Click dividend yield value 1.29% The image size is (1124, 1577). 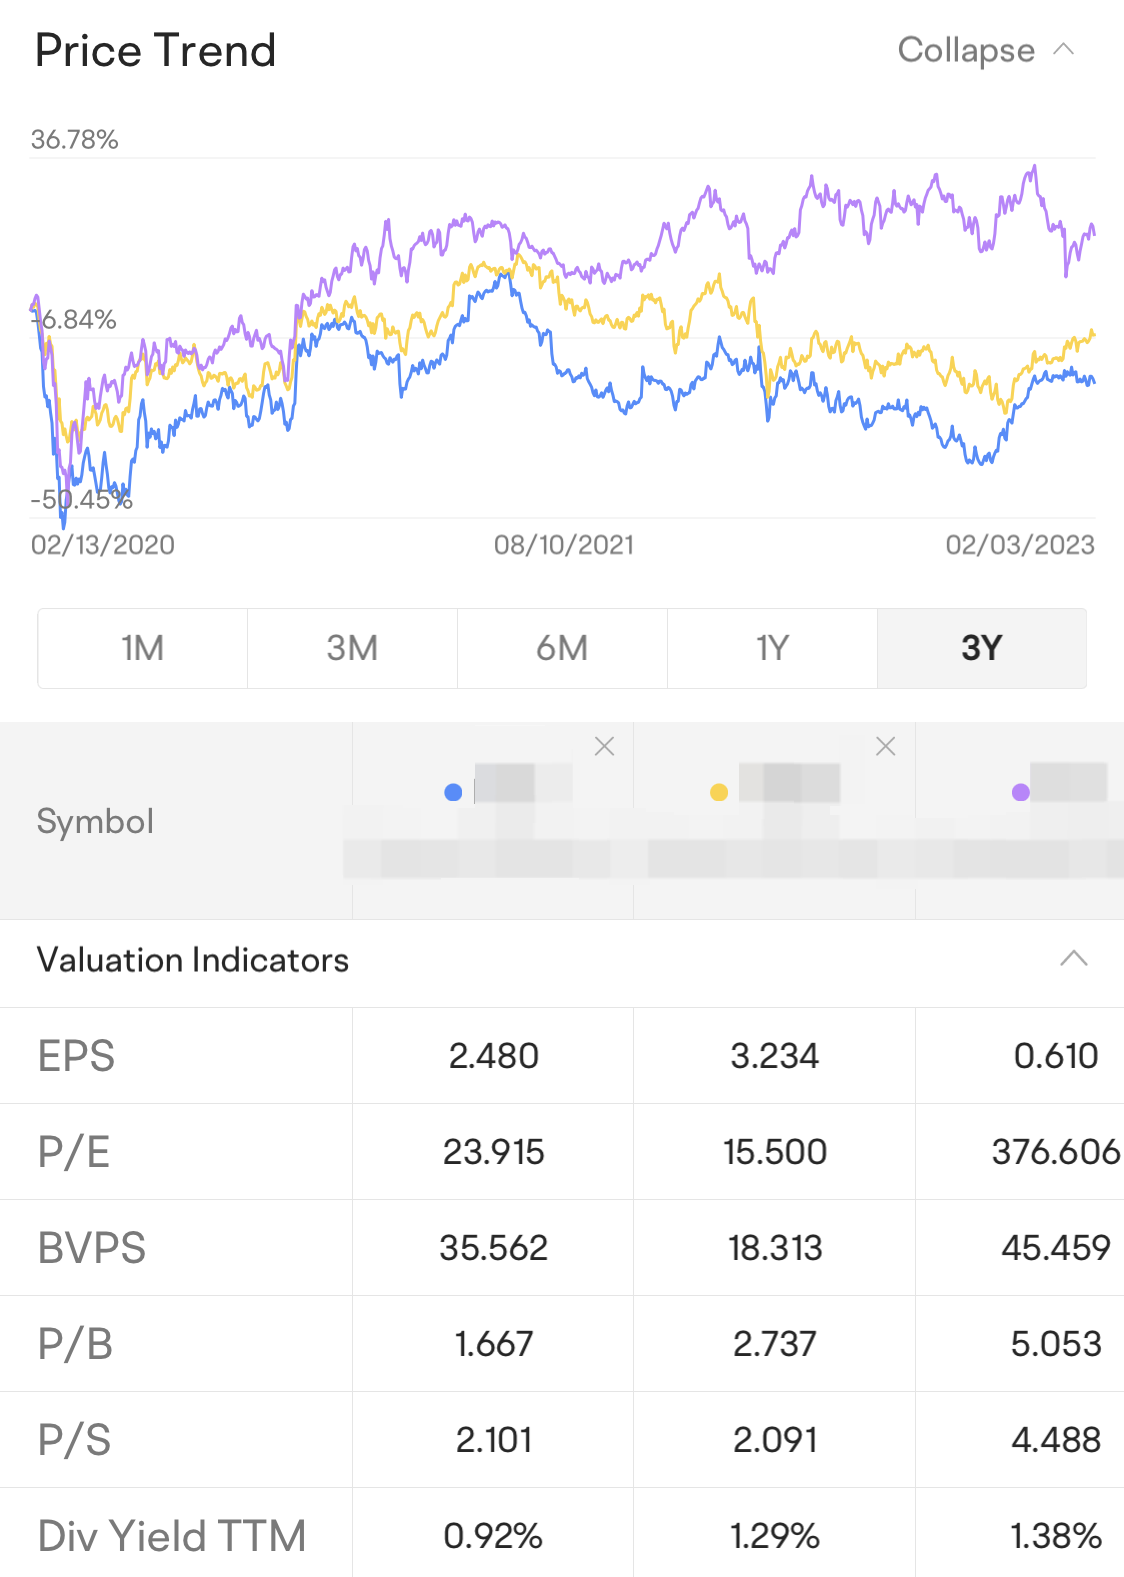point(775,1536)
